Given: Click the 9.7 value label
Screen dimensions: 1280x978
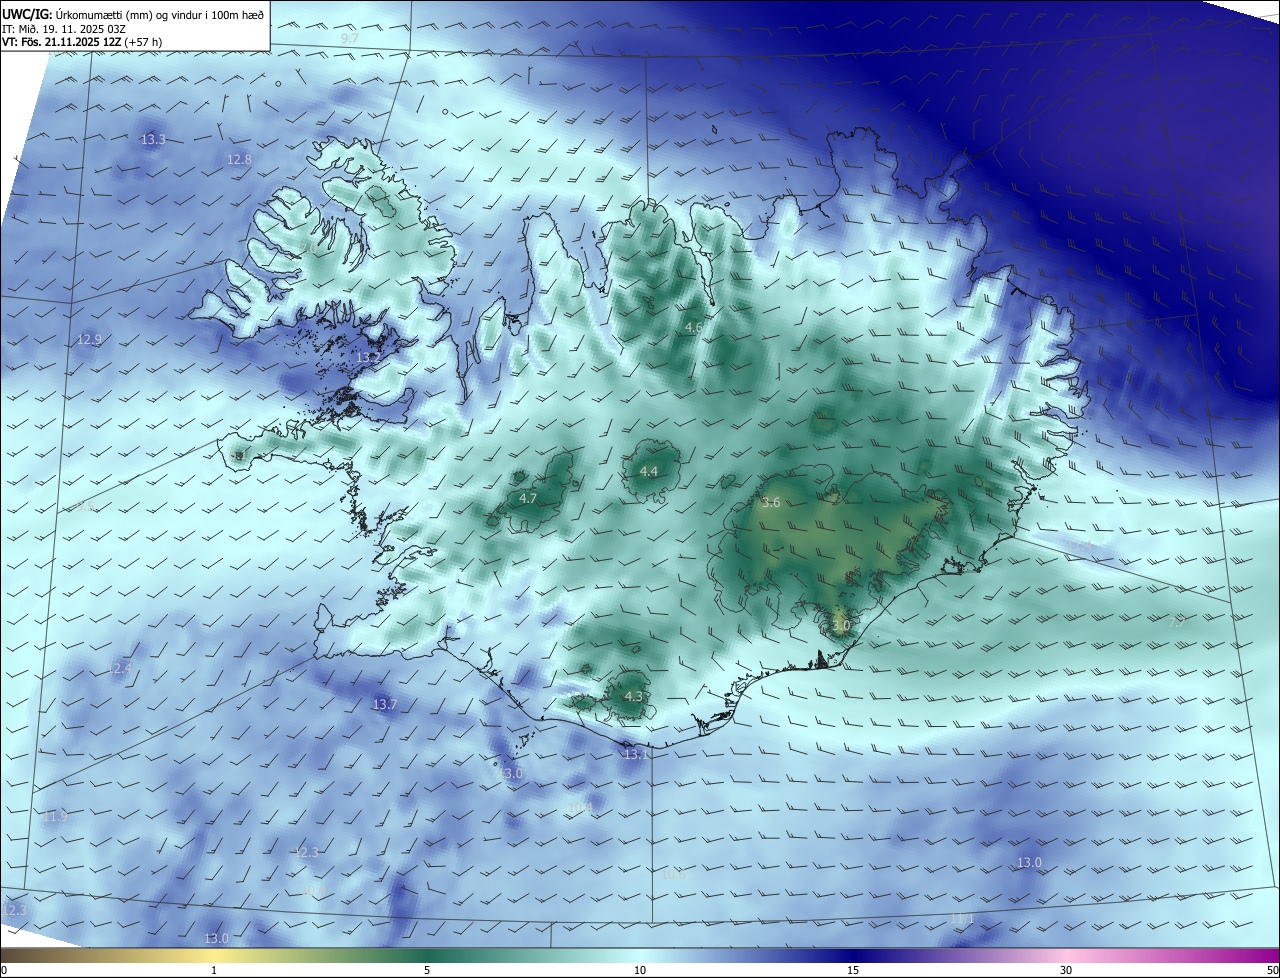Looking at the screenshot, I should tap(350, 38).
